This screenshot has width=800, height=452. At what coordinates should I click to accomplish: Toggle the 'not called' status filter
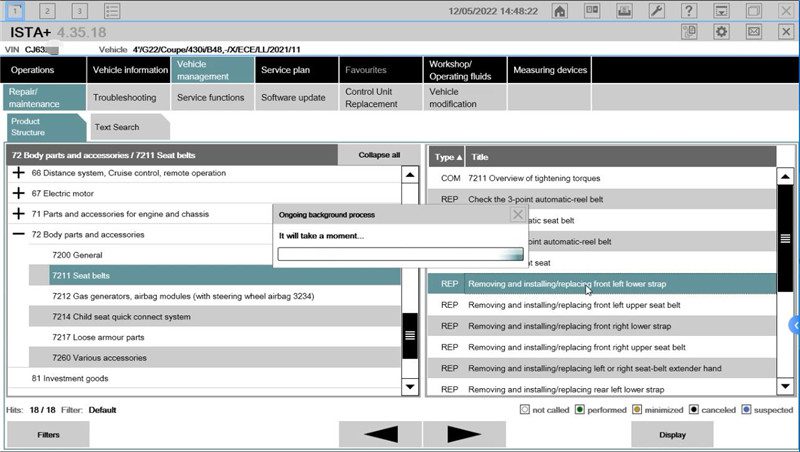524,410
